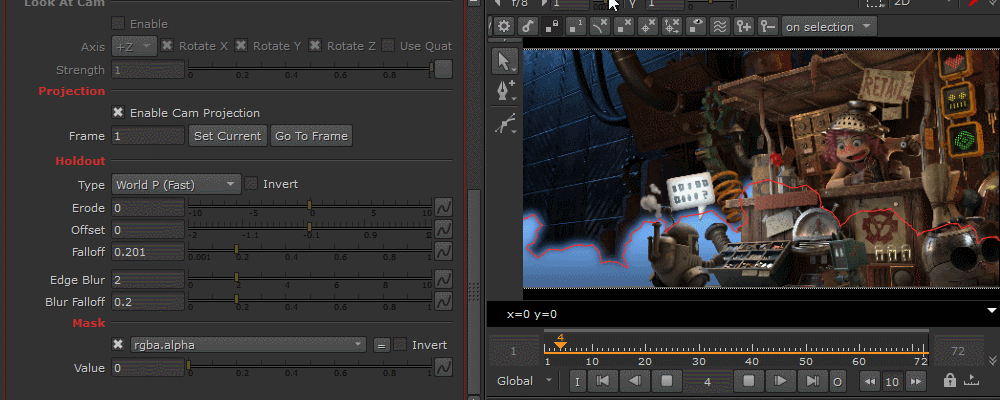The height and width of the screenshot is (400, 1000).
Task: Uncheck Enable Cam Projection
Action: (118, 112)
